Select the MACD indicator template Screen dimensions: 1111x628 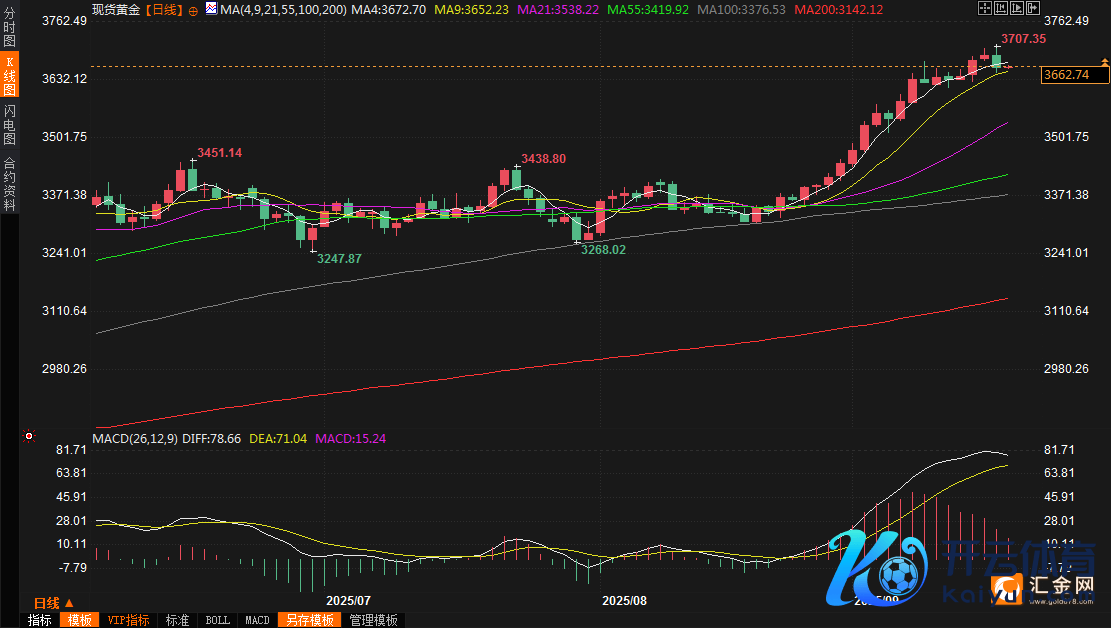pyautogui.click(x=257, y=620)
